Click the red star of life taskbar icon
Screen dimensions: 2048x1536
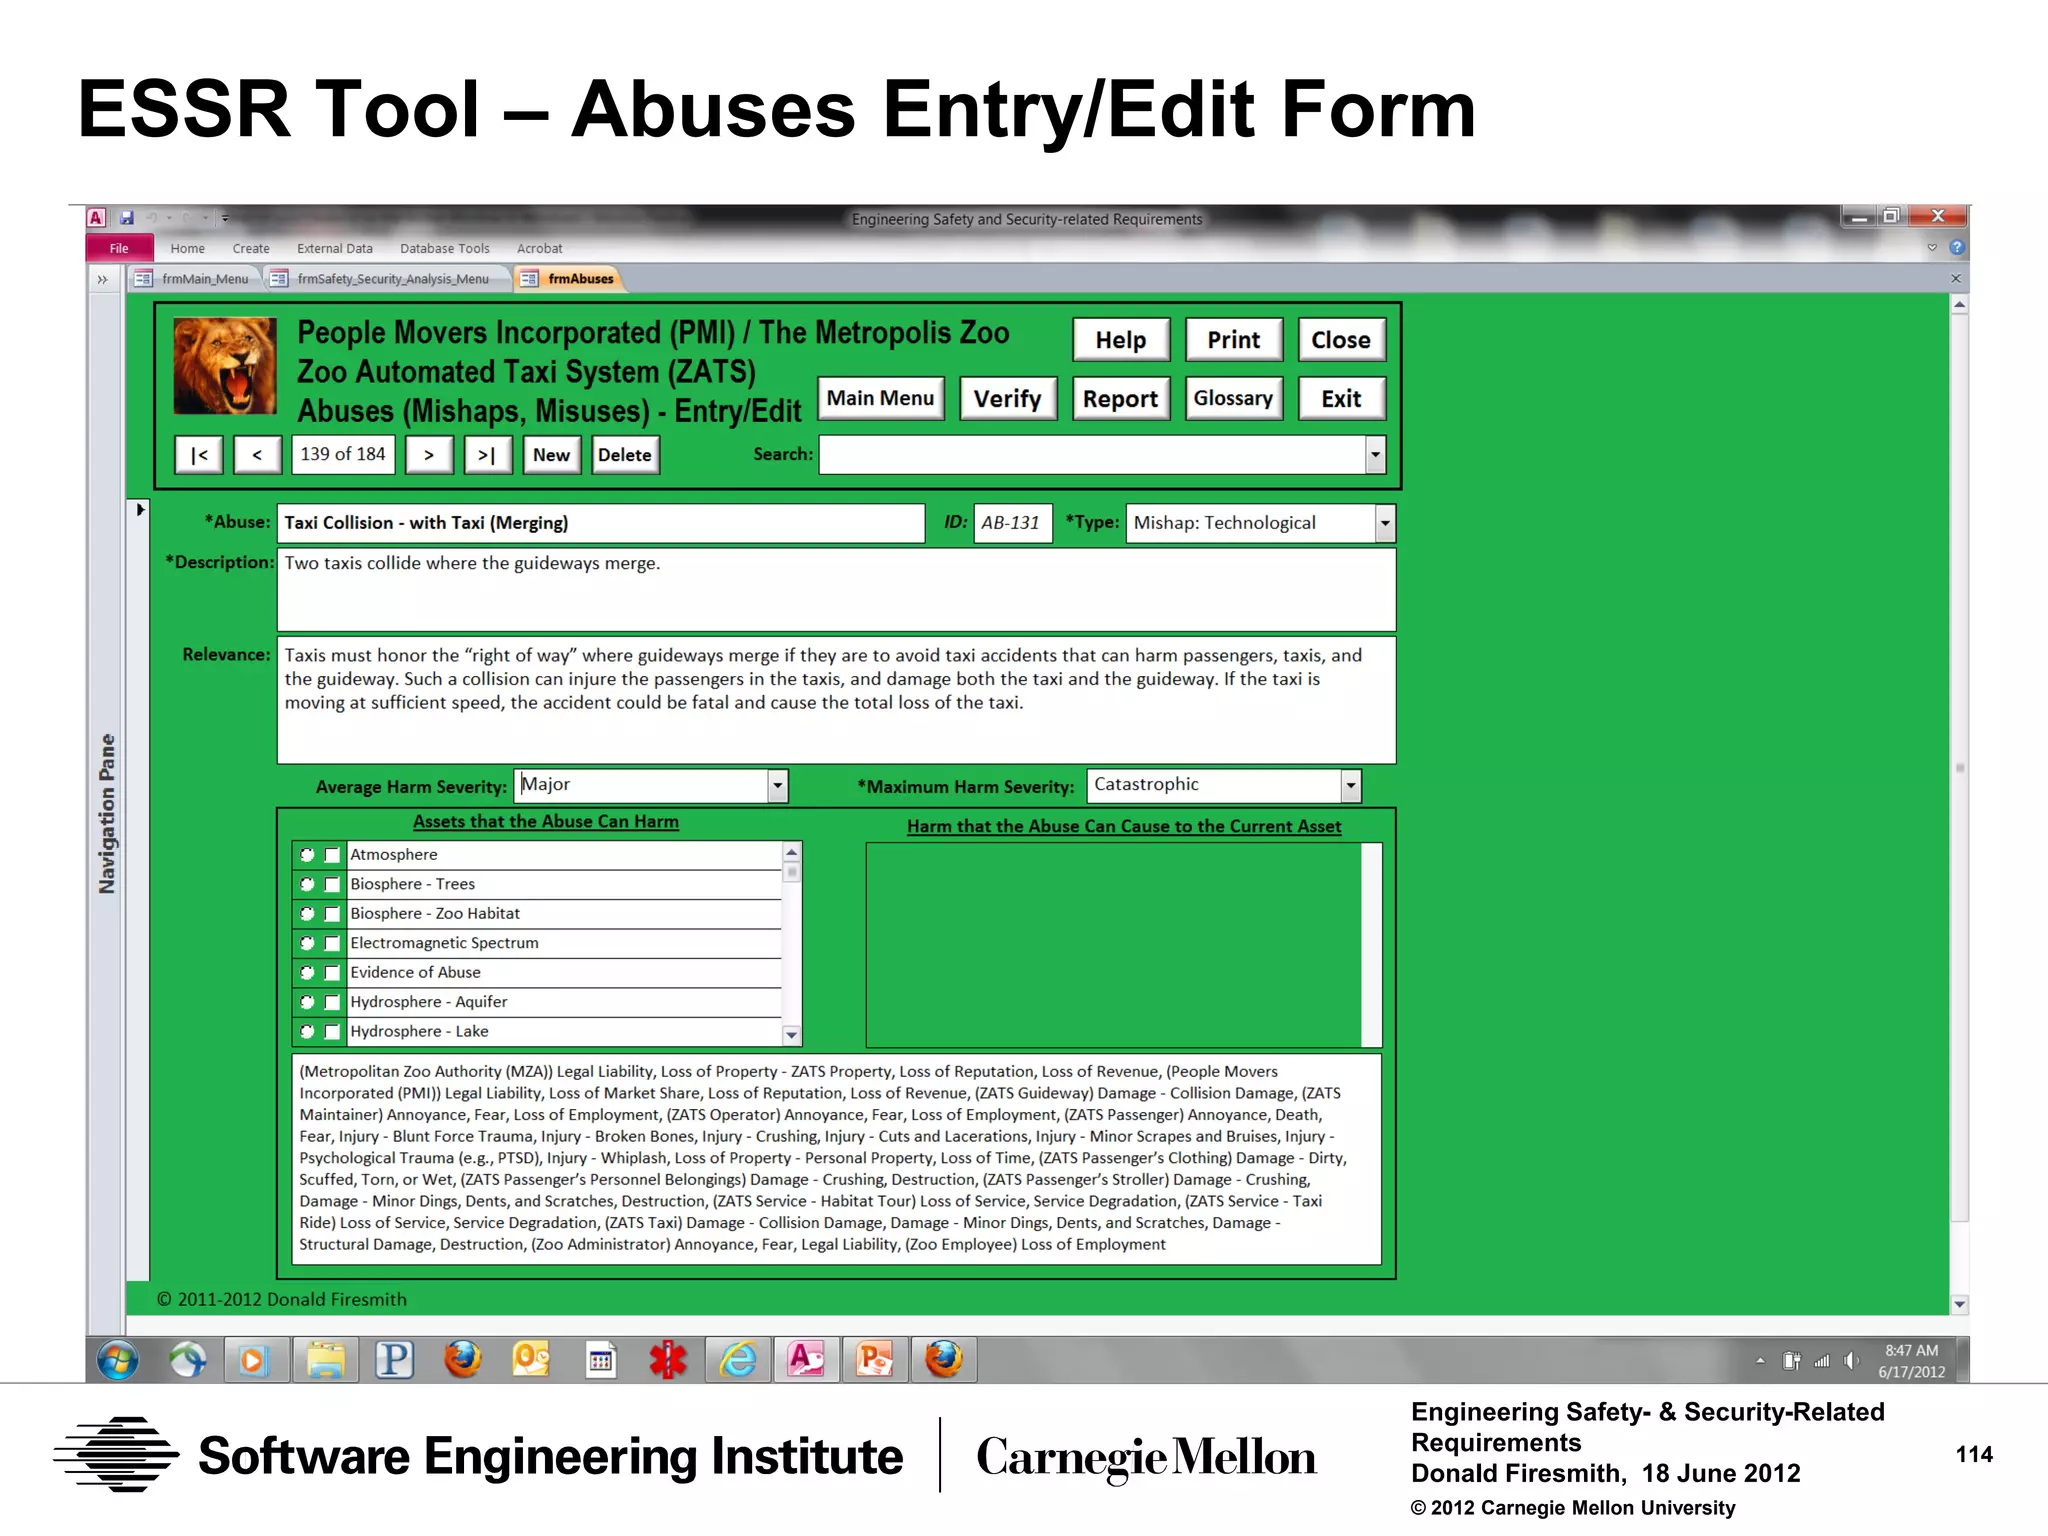point(668,1360)
